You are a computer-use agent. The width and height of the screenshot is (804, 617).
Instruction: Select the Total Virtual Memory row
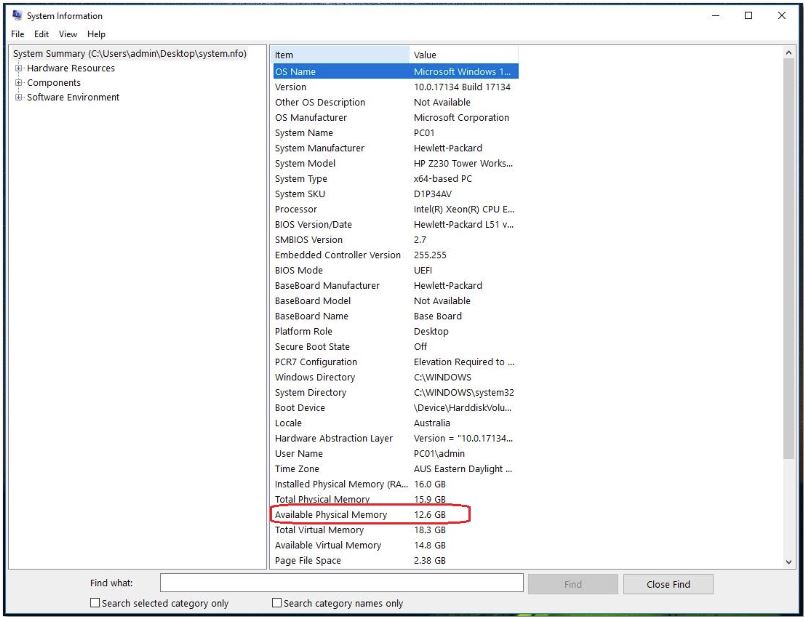click(x=396, y=530)
